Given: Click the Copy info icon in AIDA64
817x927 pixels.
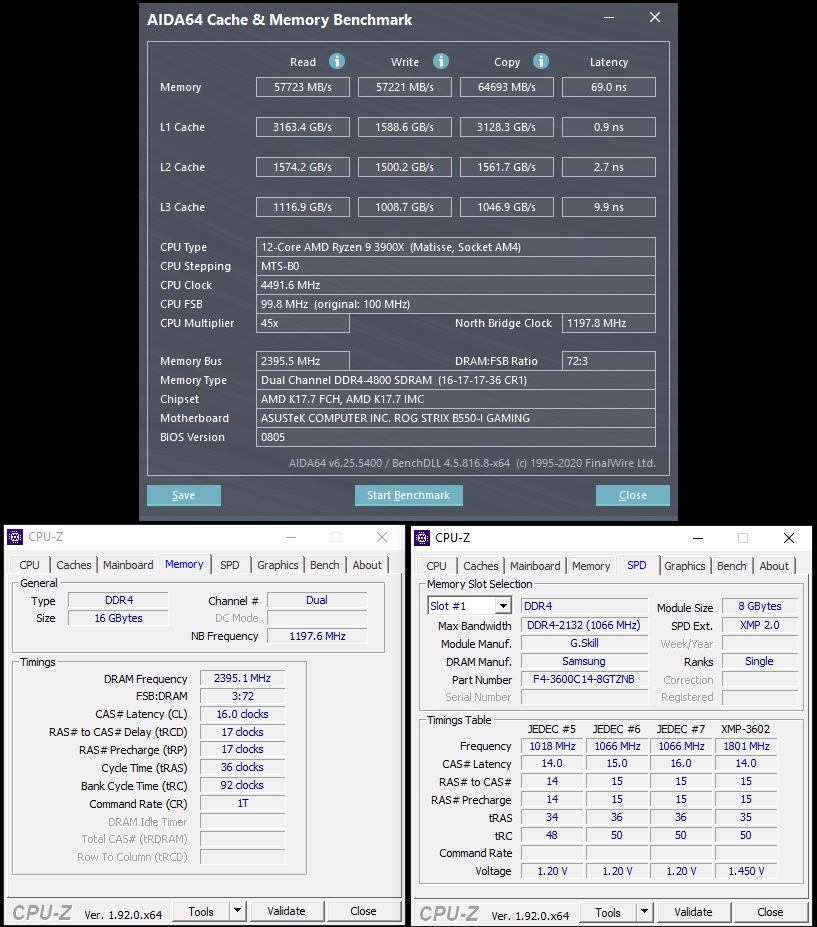Looking at the screenshot, I should (540, 61).
